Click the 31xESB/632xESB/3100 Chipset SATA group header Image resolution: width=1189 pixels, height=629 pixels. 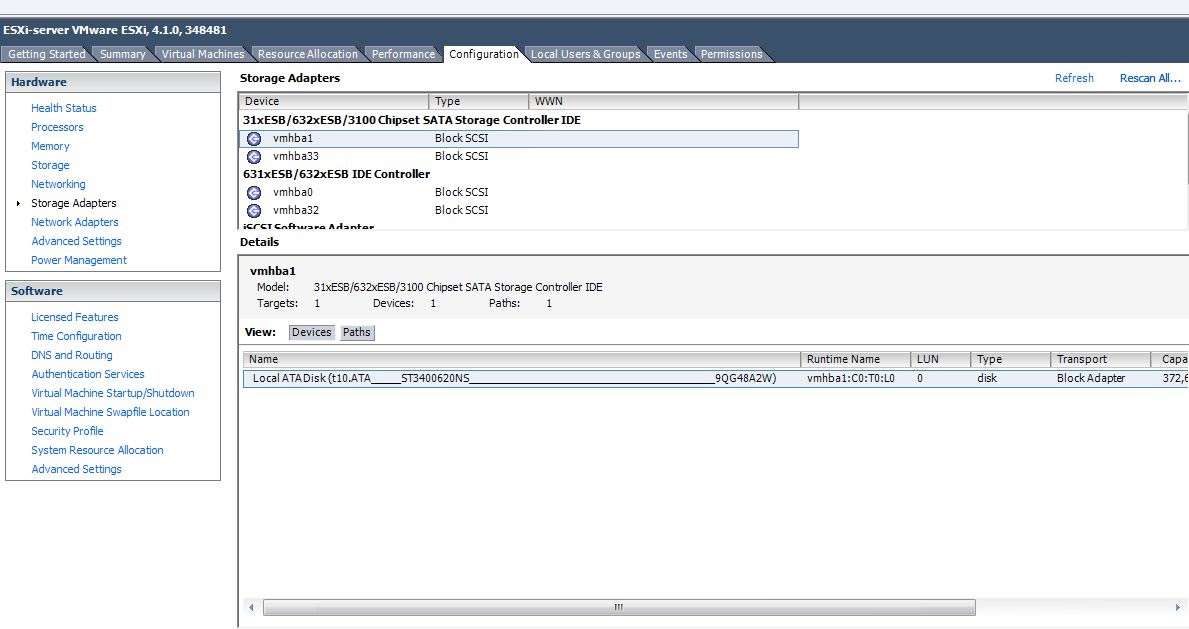pos(412,121)
